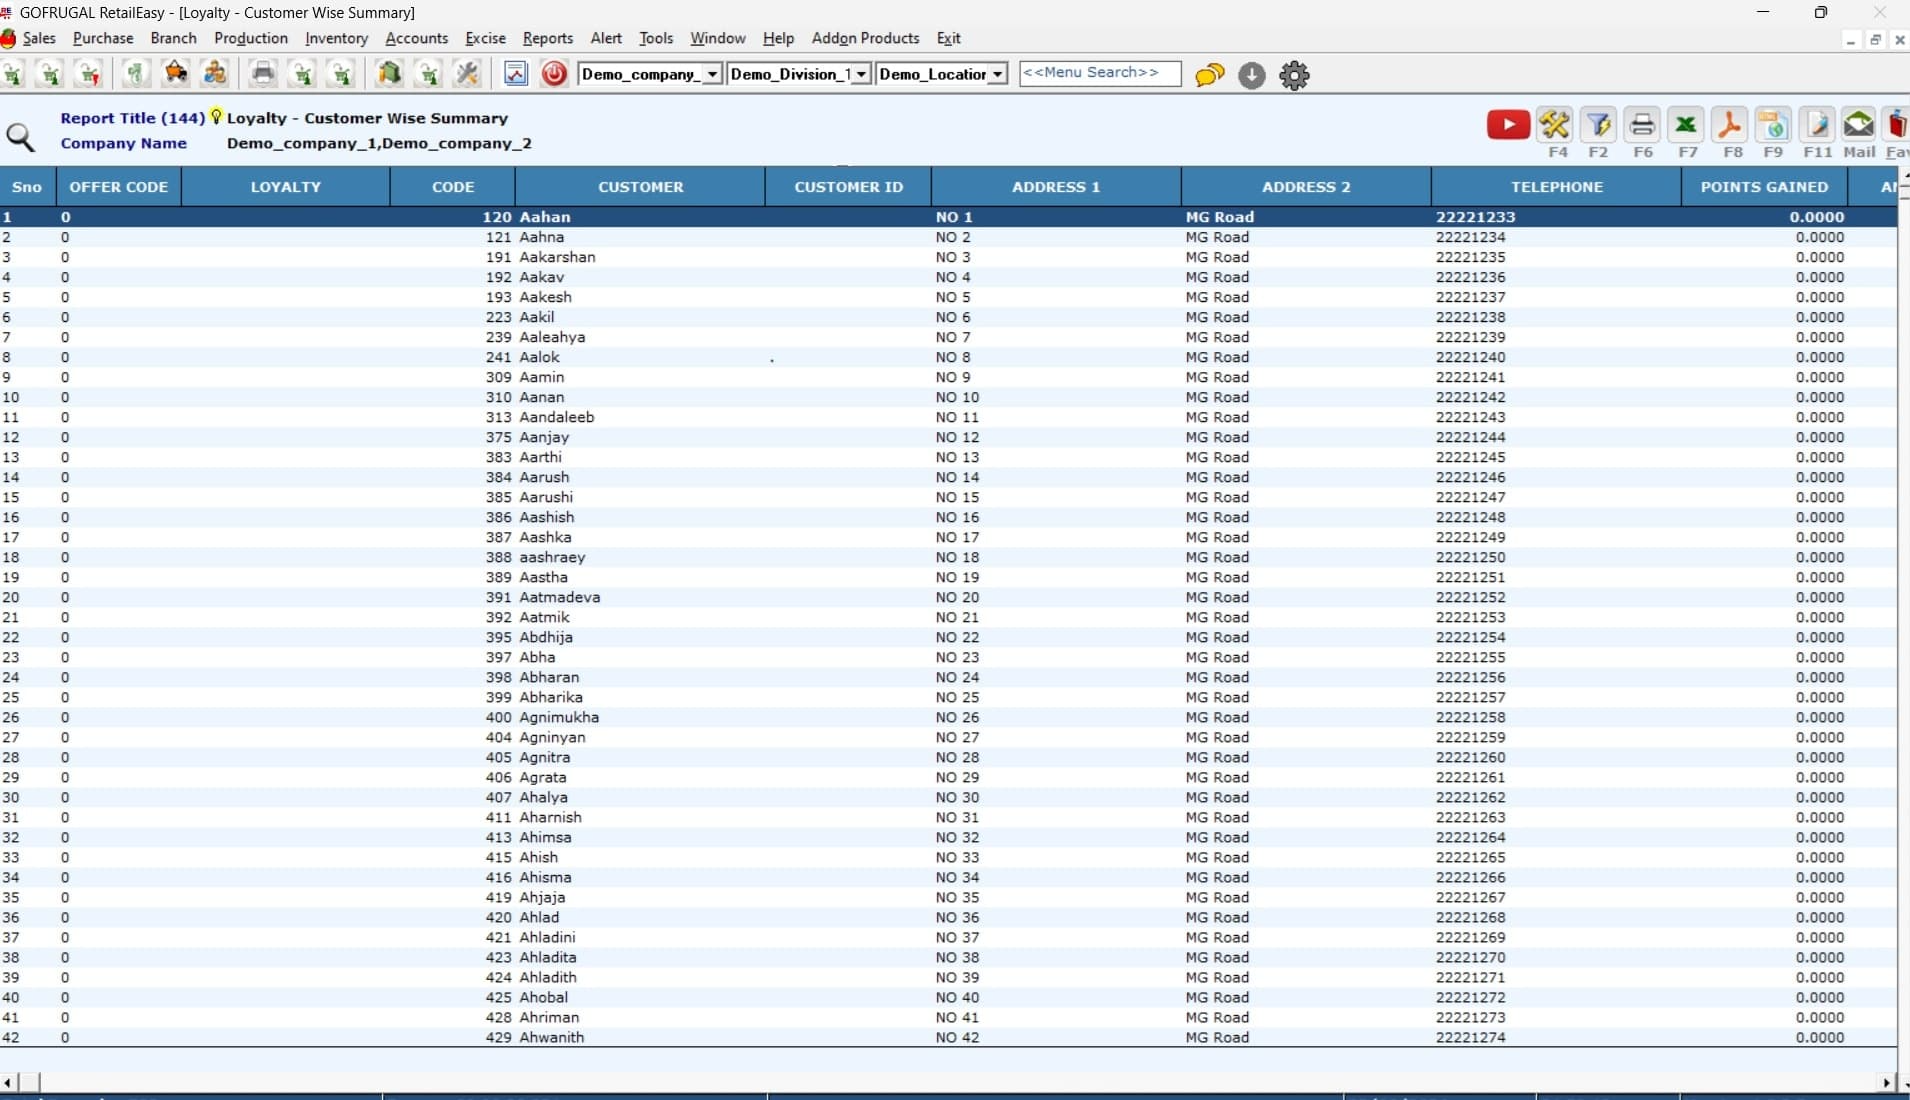
Task: Click the grey printer icon in main toolbar
Action: click(x=263, y=74)
